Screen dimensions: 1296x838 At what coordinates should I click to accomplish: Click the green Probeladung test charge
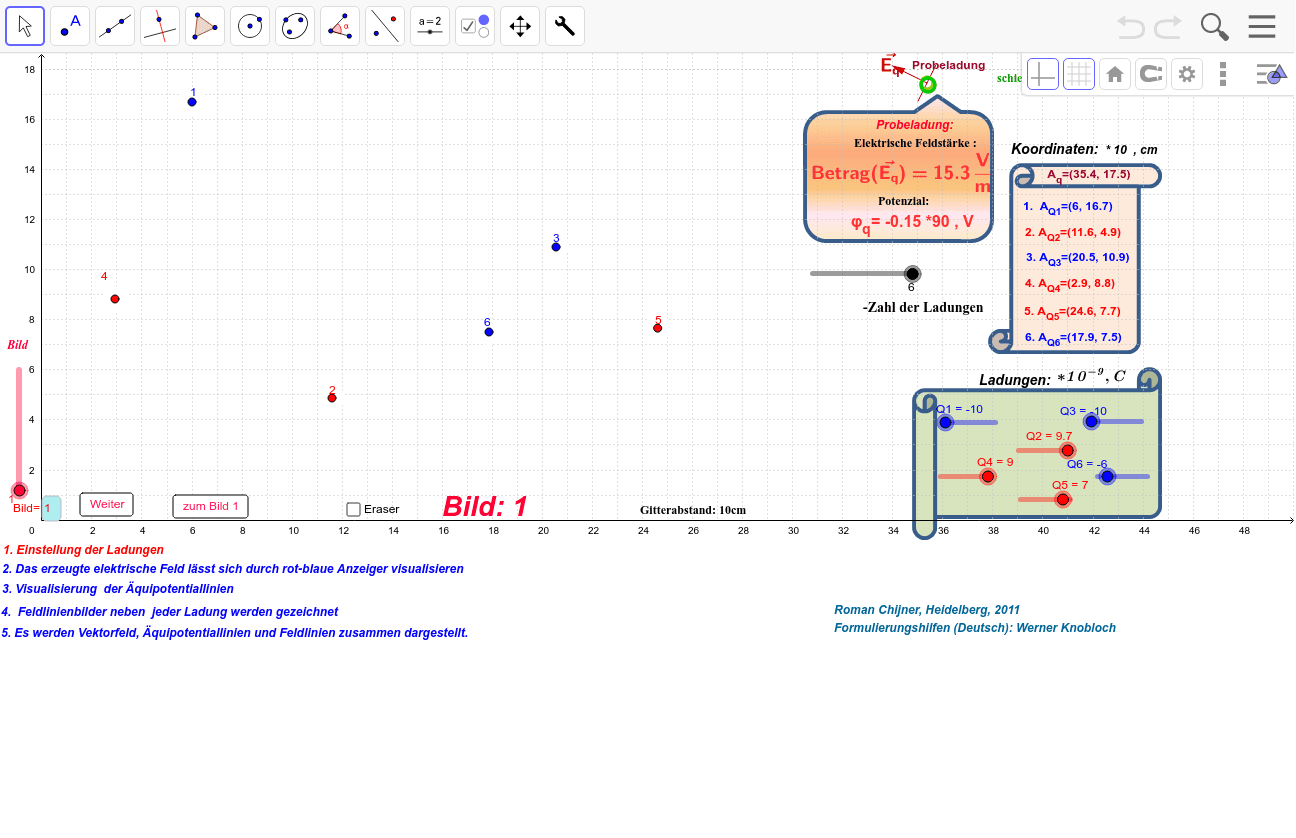(x=928, y=85)
